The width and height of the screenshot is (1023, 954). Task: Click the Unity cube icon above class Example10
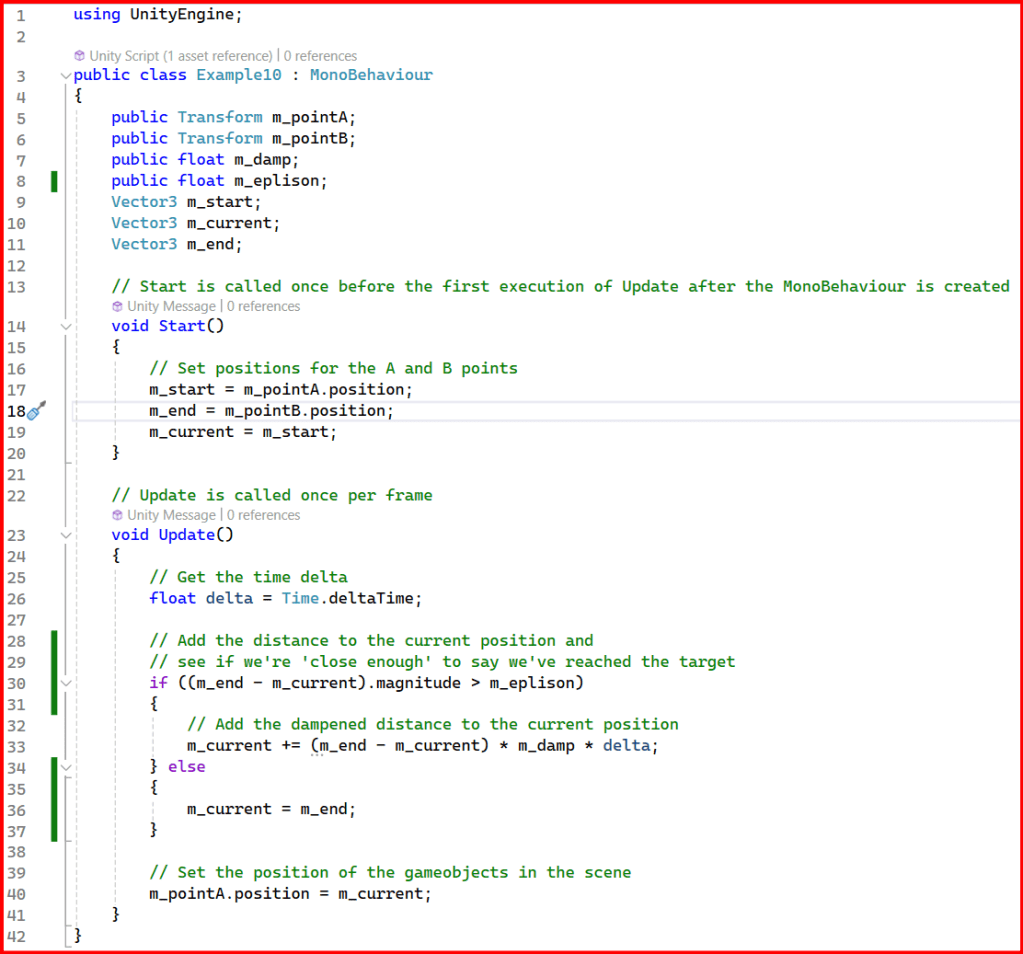79,56
